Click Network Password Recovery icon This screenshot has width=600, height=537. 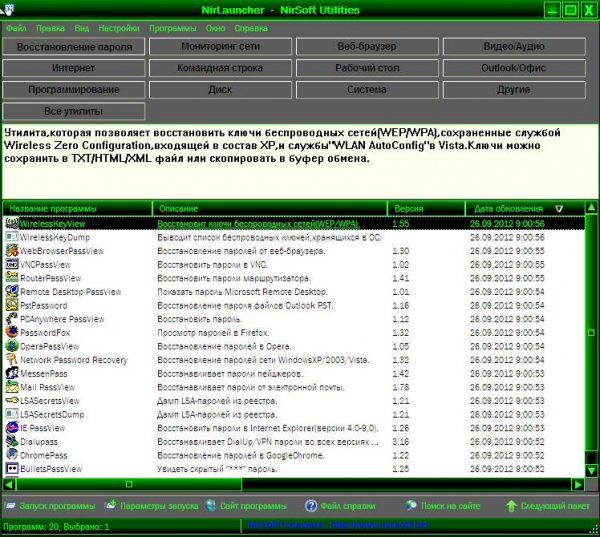coord(12,360)
